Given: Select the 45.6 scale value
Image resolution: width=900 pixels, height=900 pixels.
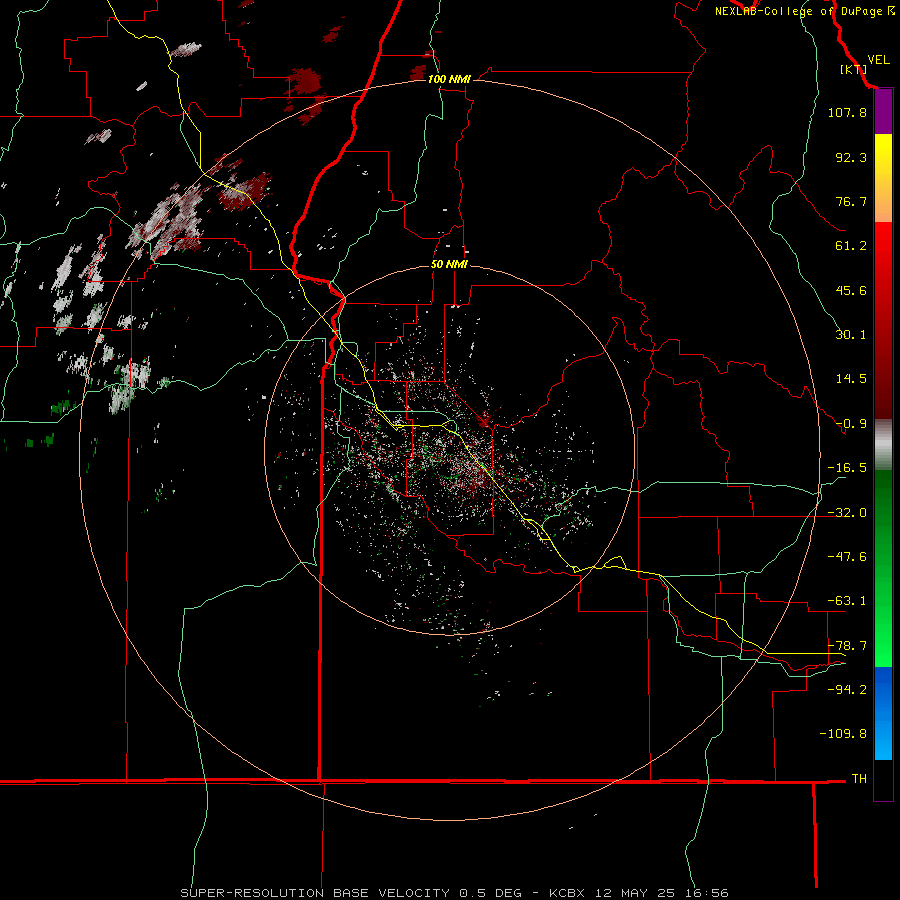Looking at the screenshot, I should (x=851, y=290).
